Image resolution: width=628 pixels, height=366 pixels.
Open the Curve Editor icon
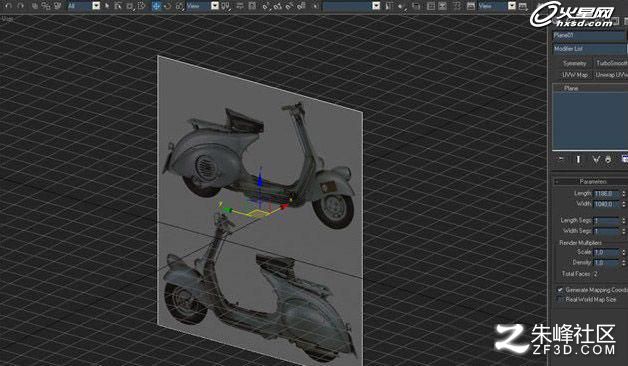pos(431,6)
